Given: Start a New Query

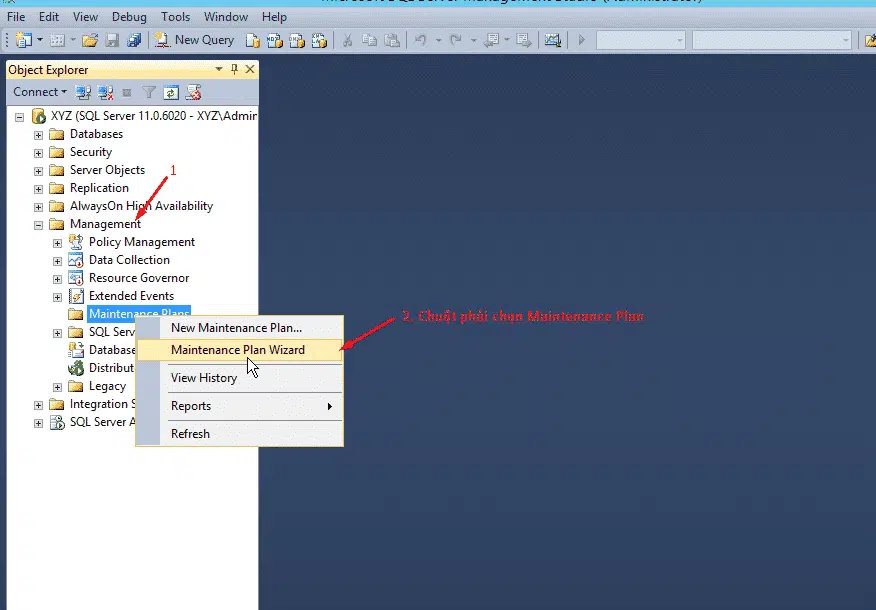Looking at the screenshot, I should pyautogui.click(x=194, y=40).
